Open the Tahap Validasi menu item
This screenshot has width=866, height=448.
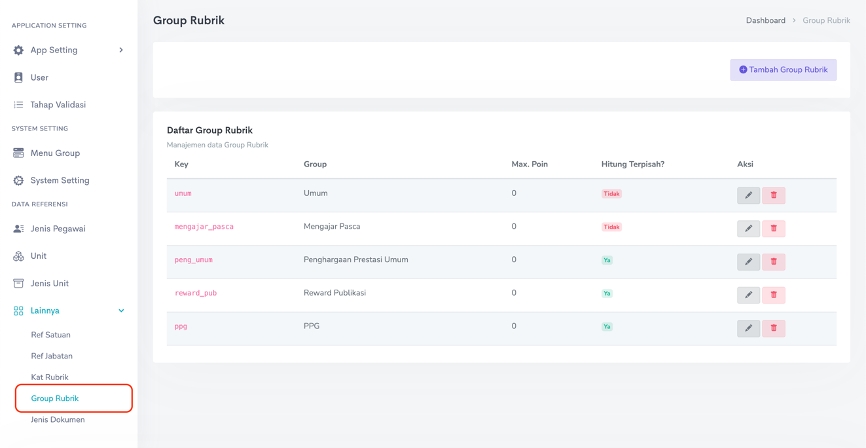58,104
